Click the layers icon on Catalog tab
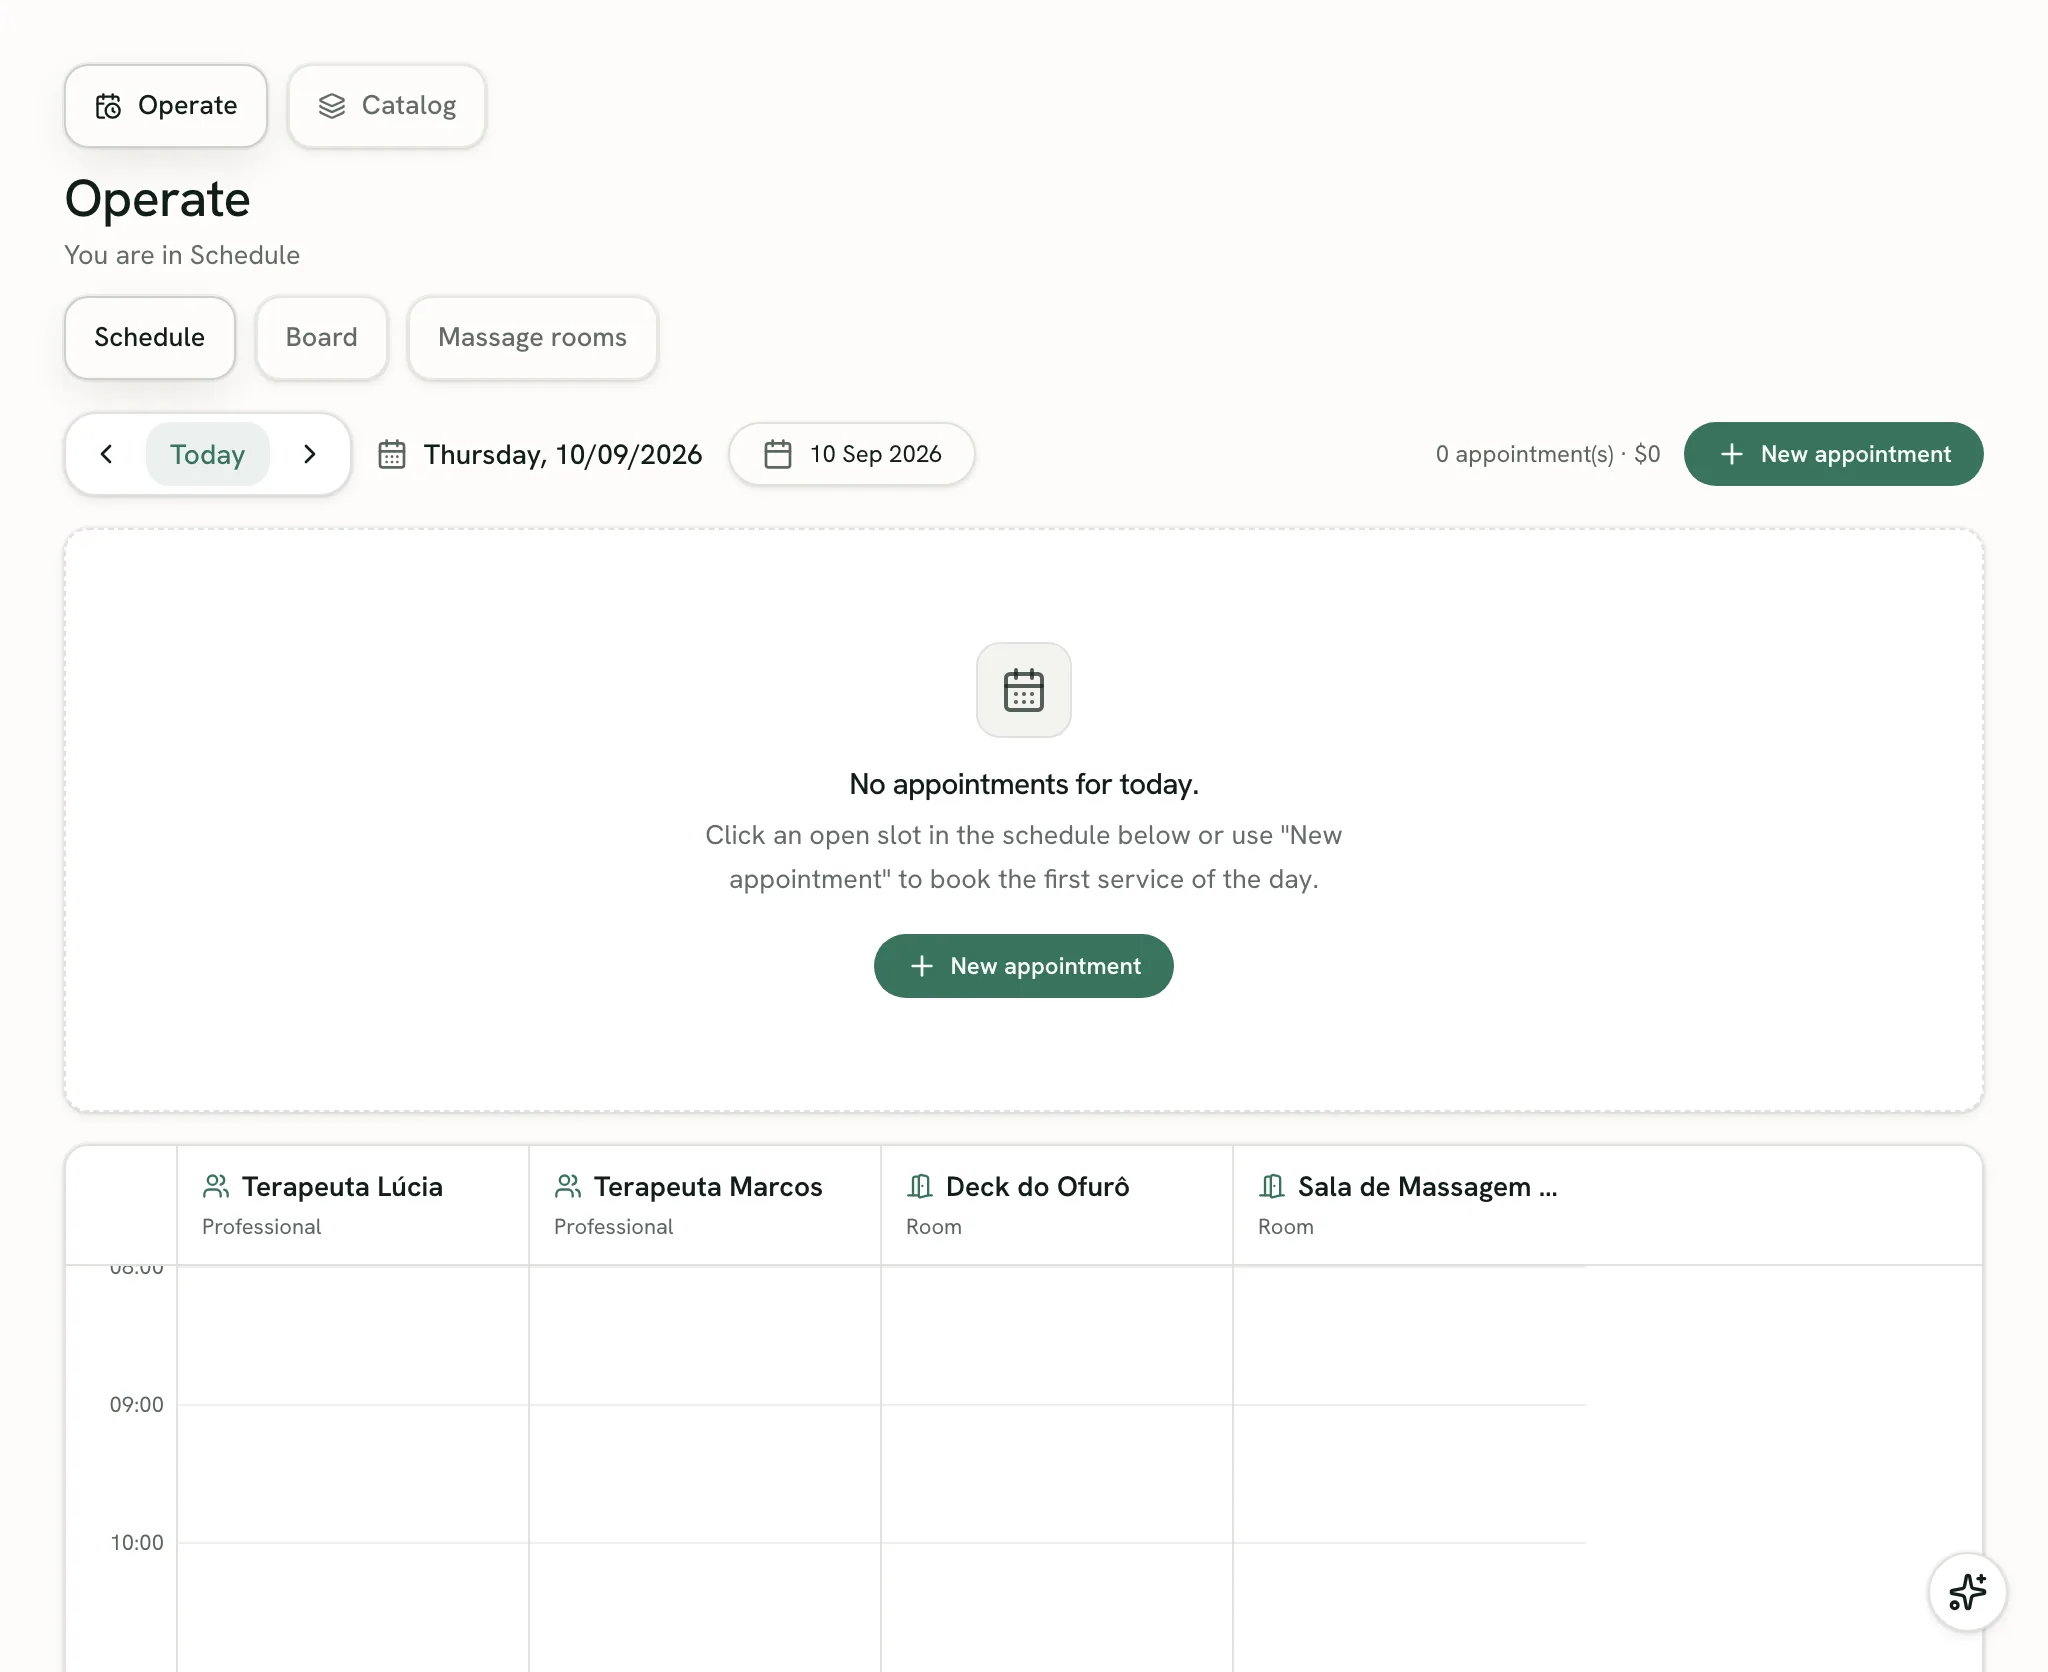 pos(332,106)
